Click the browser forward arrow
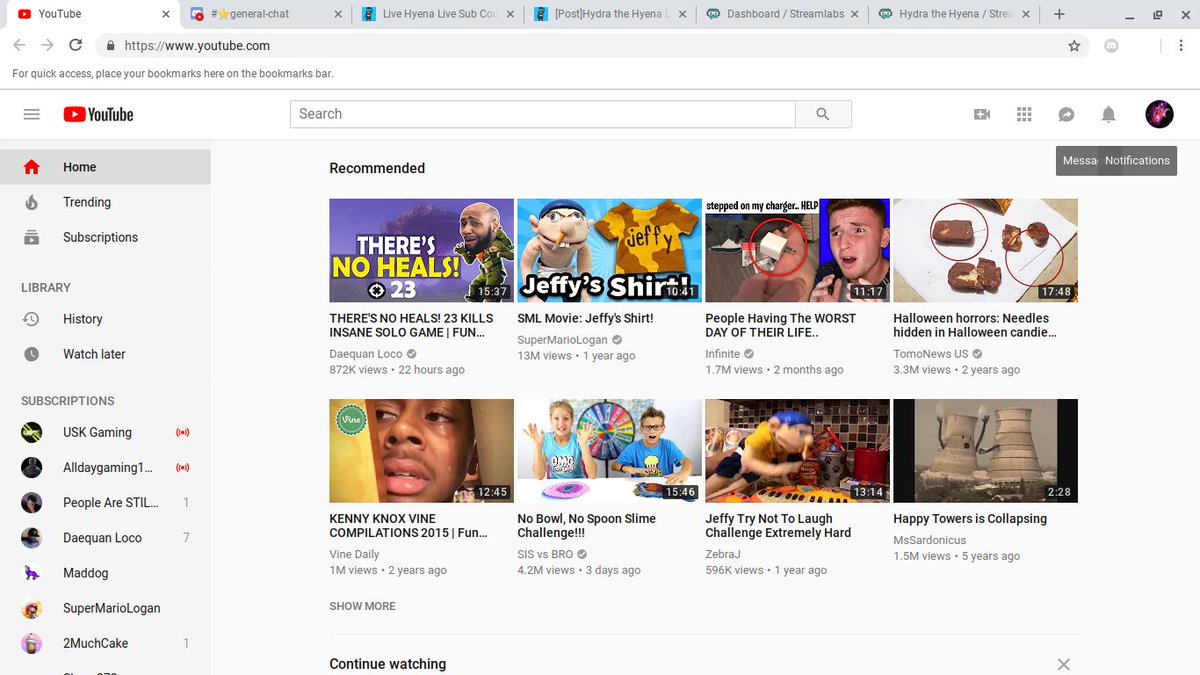The height and width of the screenshot is (675, 1200). [47, 46]
